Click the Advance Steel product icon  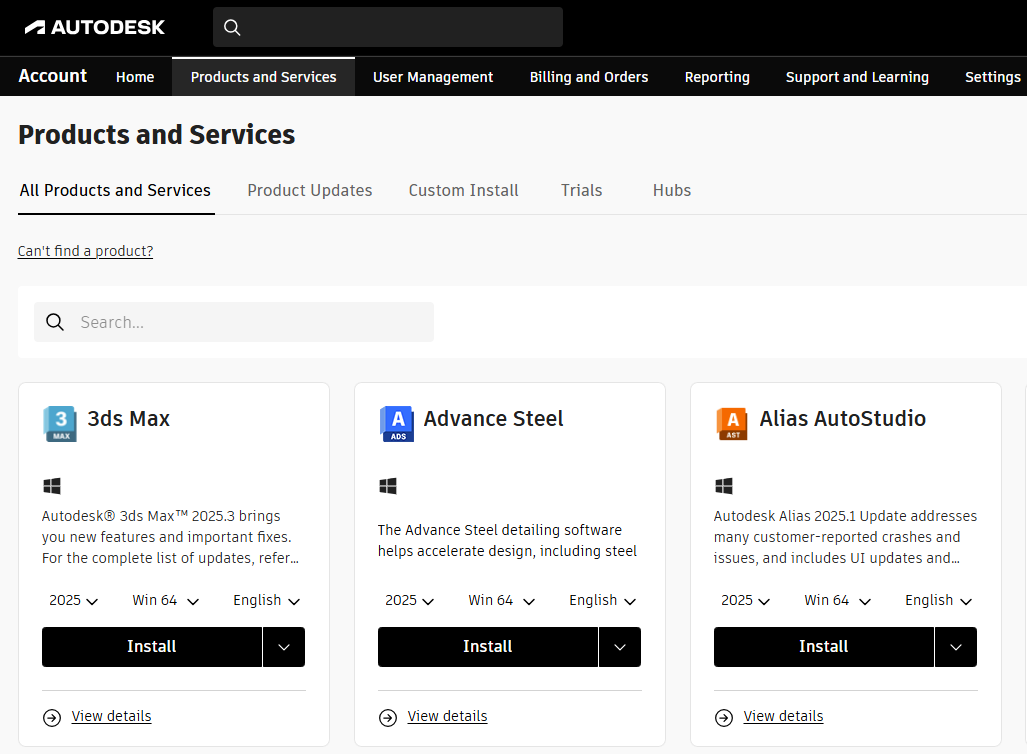click(x=396, y=423)
